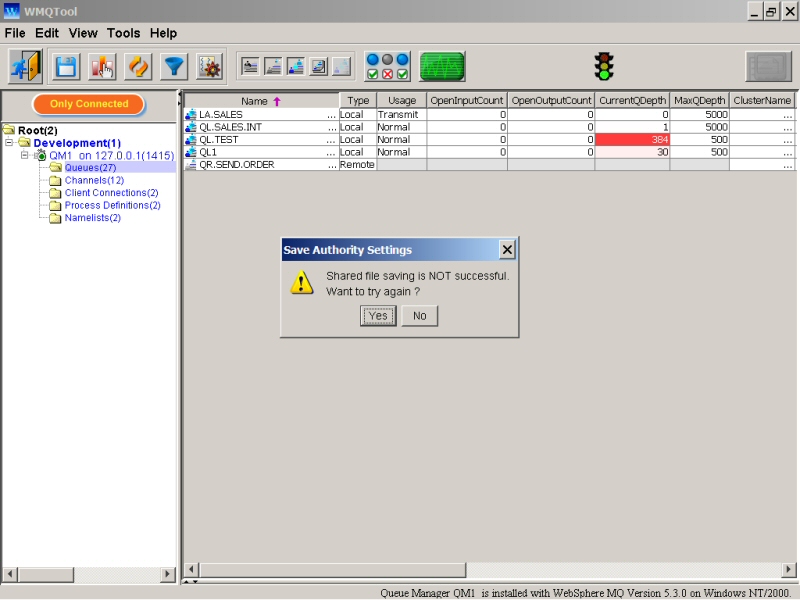Screen dimensions: 800x600
Task: Click the green oscilloscope monitor icon
Action: 442,66
